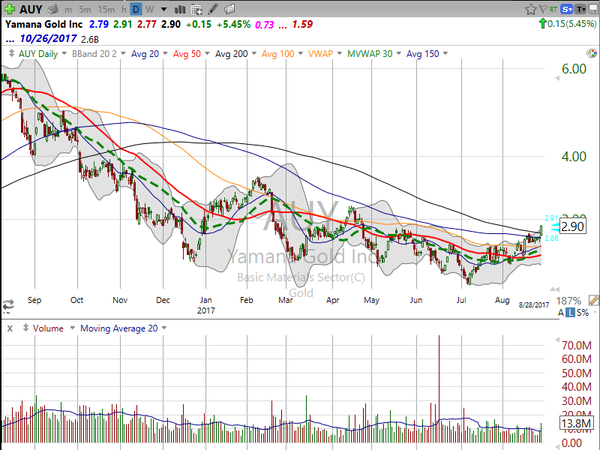This screenshot has height=450, width=600.
Task: Expand Avg 50 dropdown arrow
Action: (x=207, y=54)
